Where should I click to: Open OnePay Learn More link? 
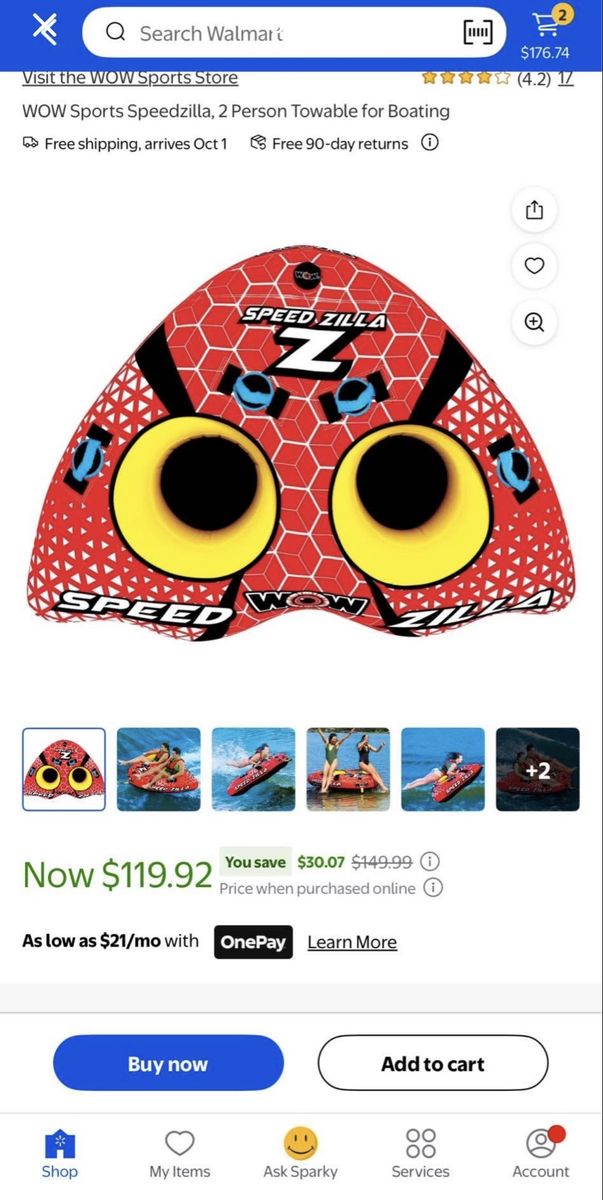click(x=352, y=942)
